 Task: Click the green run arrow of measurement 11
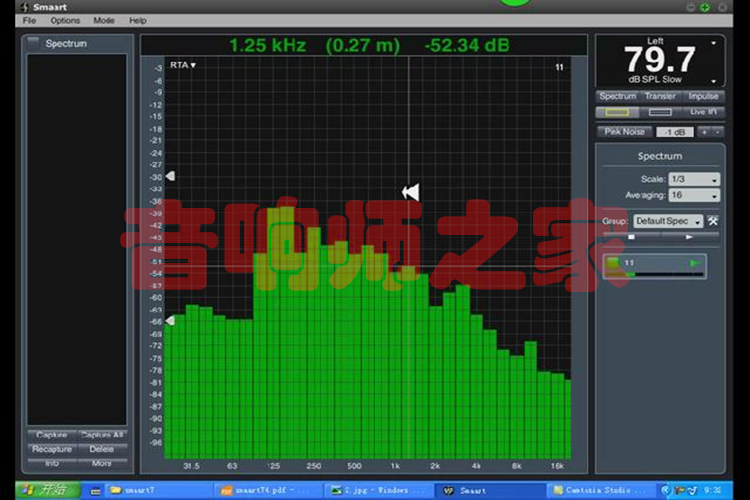coord(695,263)
